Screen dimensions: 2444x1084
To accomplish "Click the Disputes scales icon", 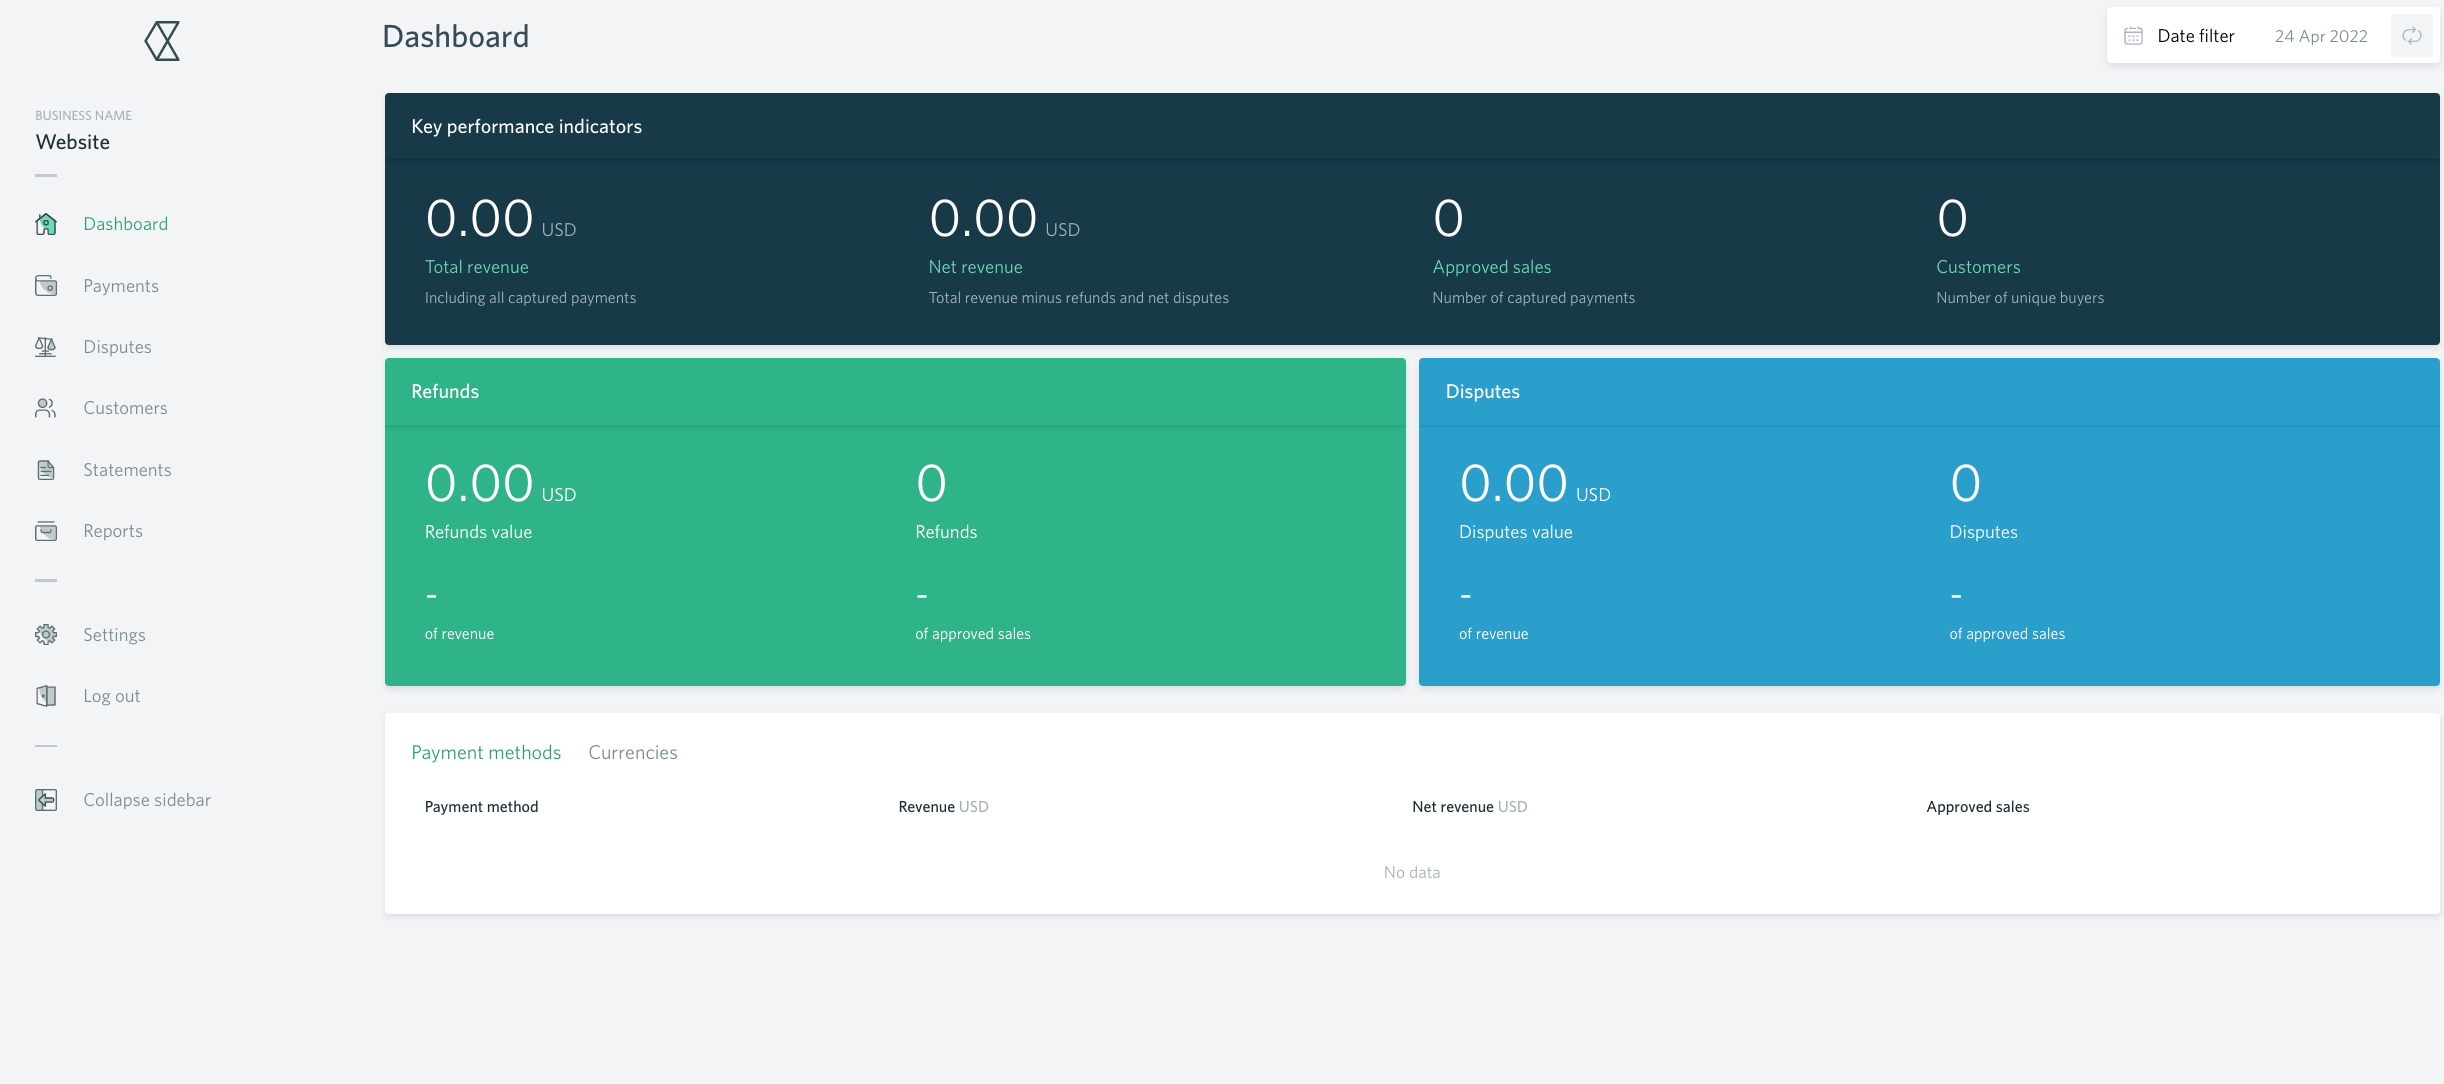I will coord(46,347).
